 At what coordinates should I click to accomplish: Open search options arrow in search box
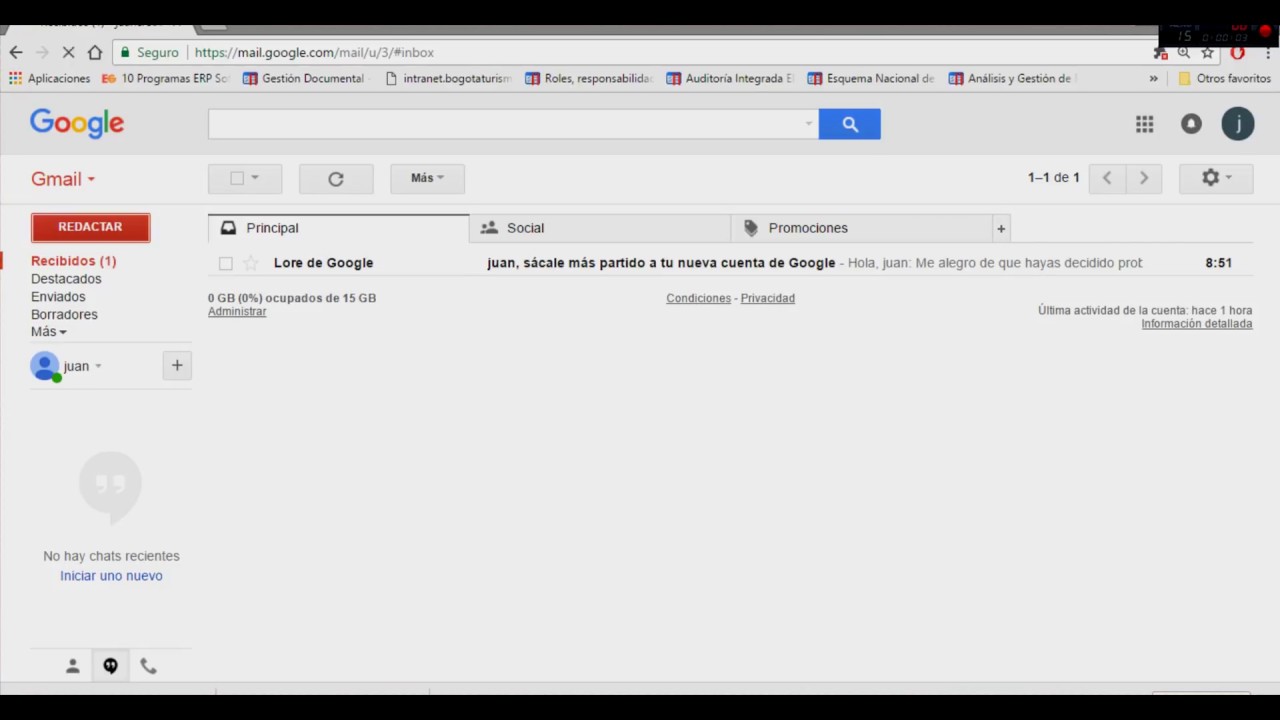[x=809, y=124]
